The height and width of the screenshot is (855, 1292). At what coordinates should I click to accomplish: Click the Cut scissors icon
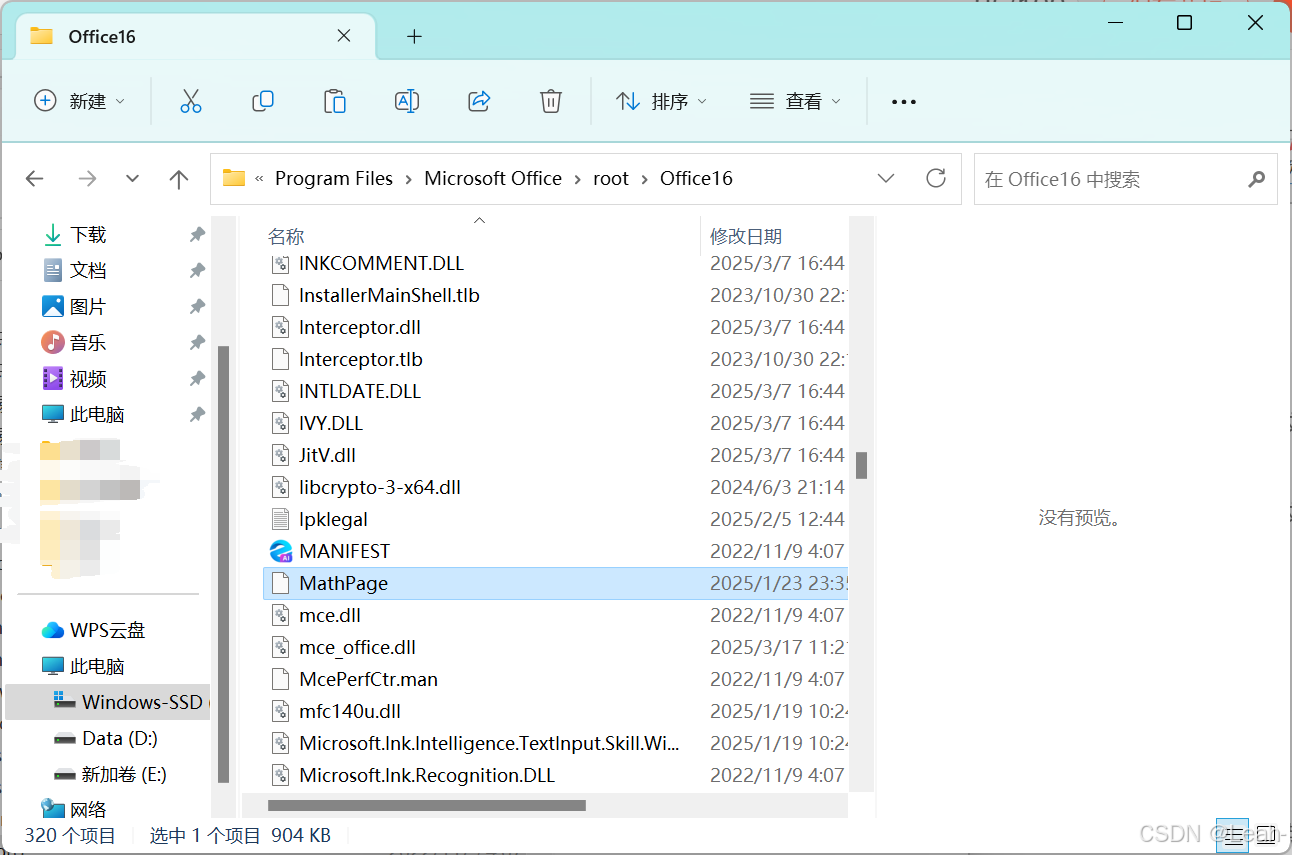click(x=190, y=101)
